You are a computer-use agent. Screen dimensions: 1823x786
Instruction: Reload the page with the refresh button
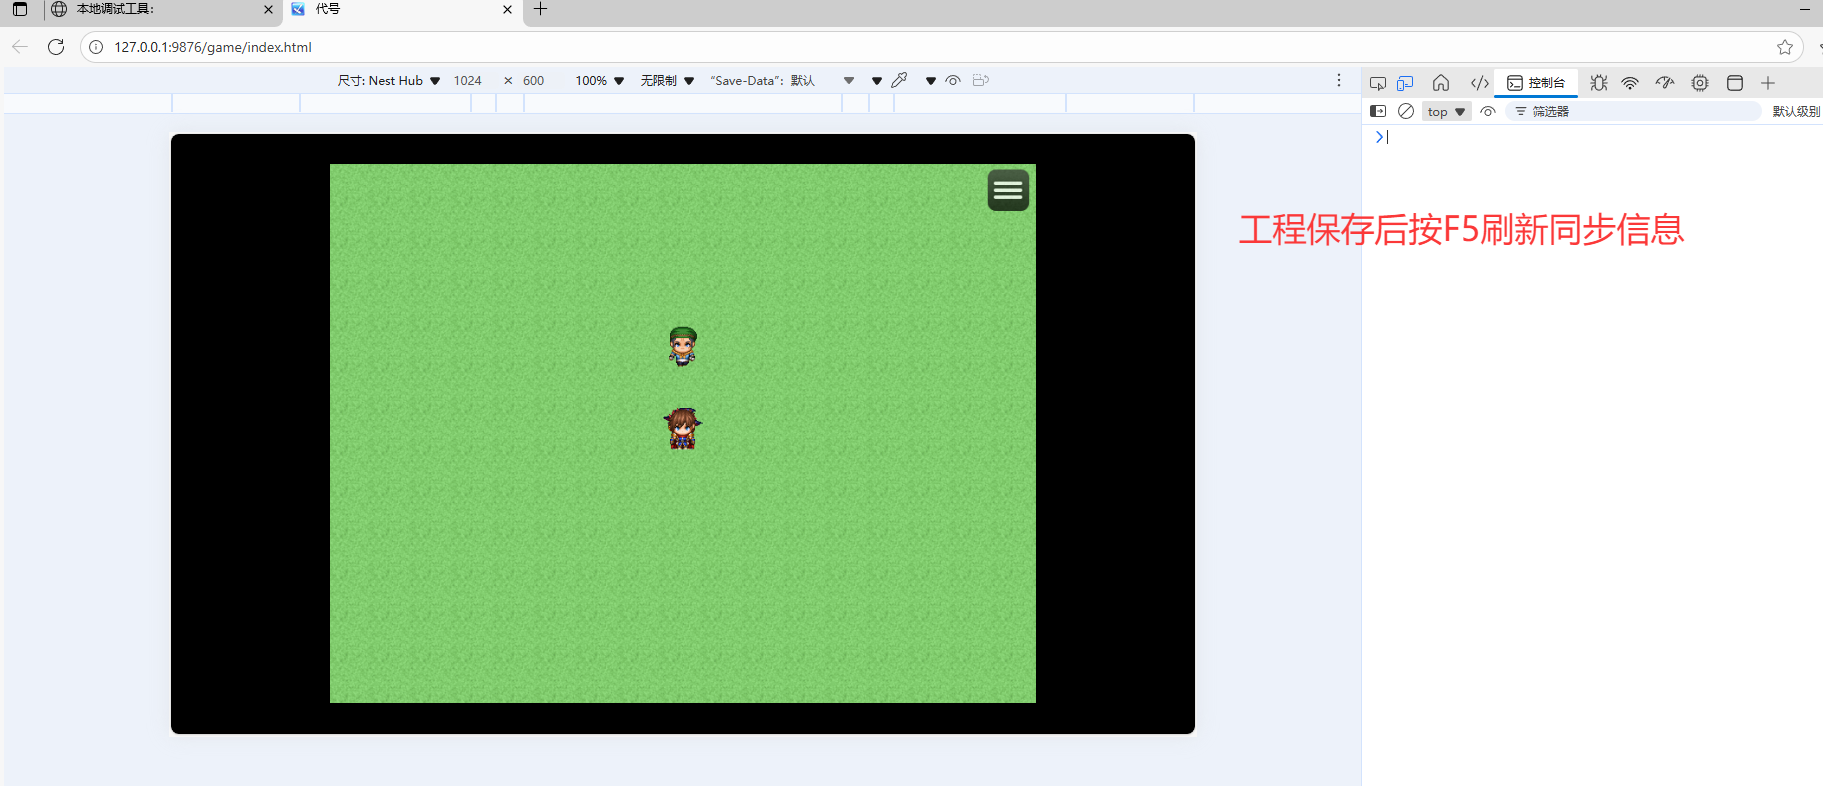coord(56,47)
